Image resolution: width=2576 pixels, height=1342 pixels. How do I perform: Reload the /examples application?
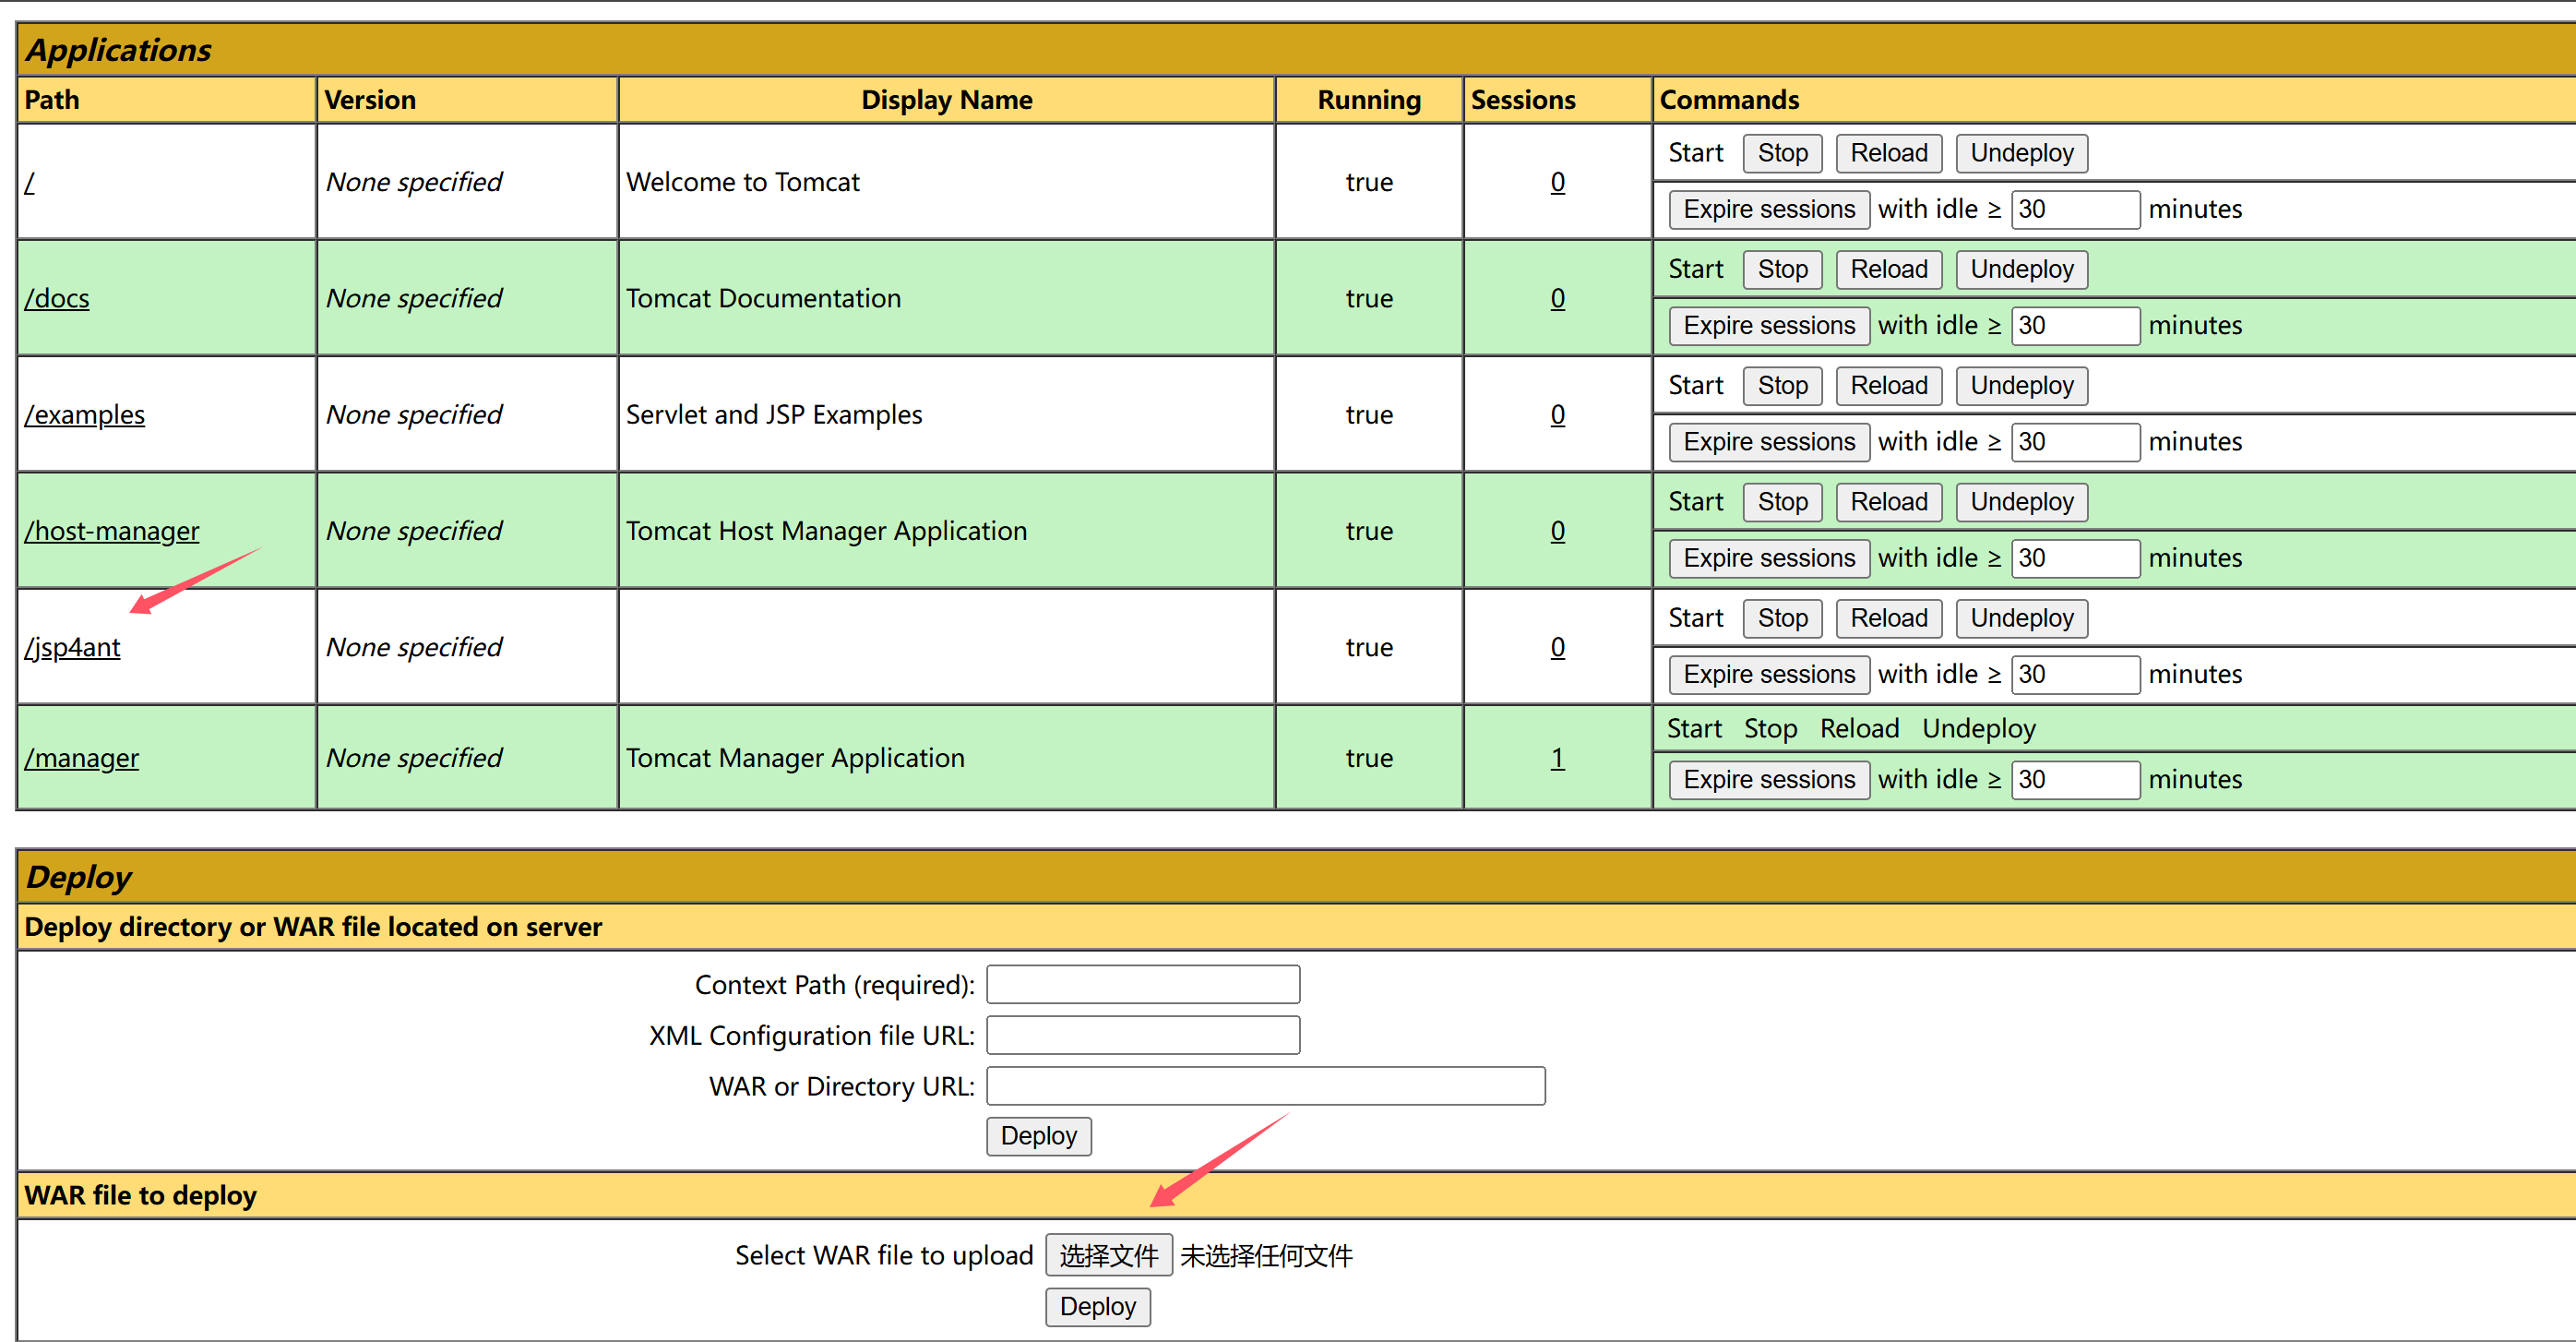click(x=1888, y=385)
